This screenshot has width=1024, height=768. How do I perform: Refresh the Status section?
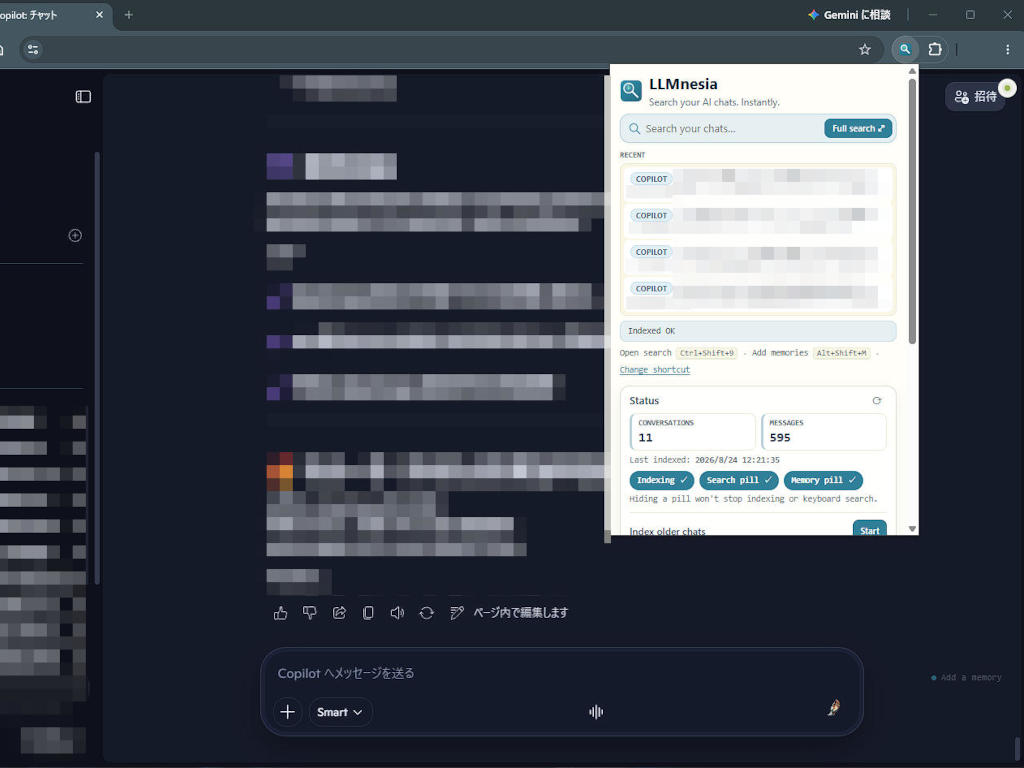click(x=876, y=400)
